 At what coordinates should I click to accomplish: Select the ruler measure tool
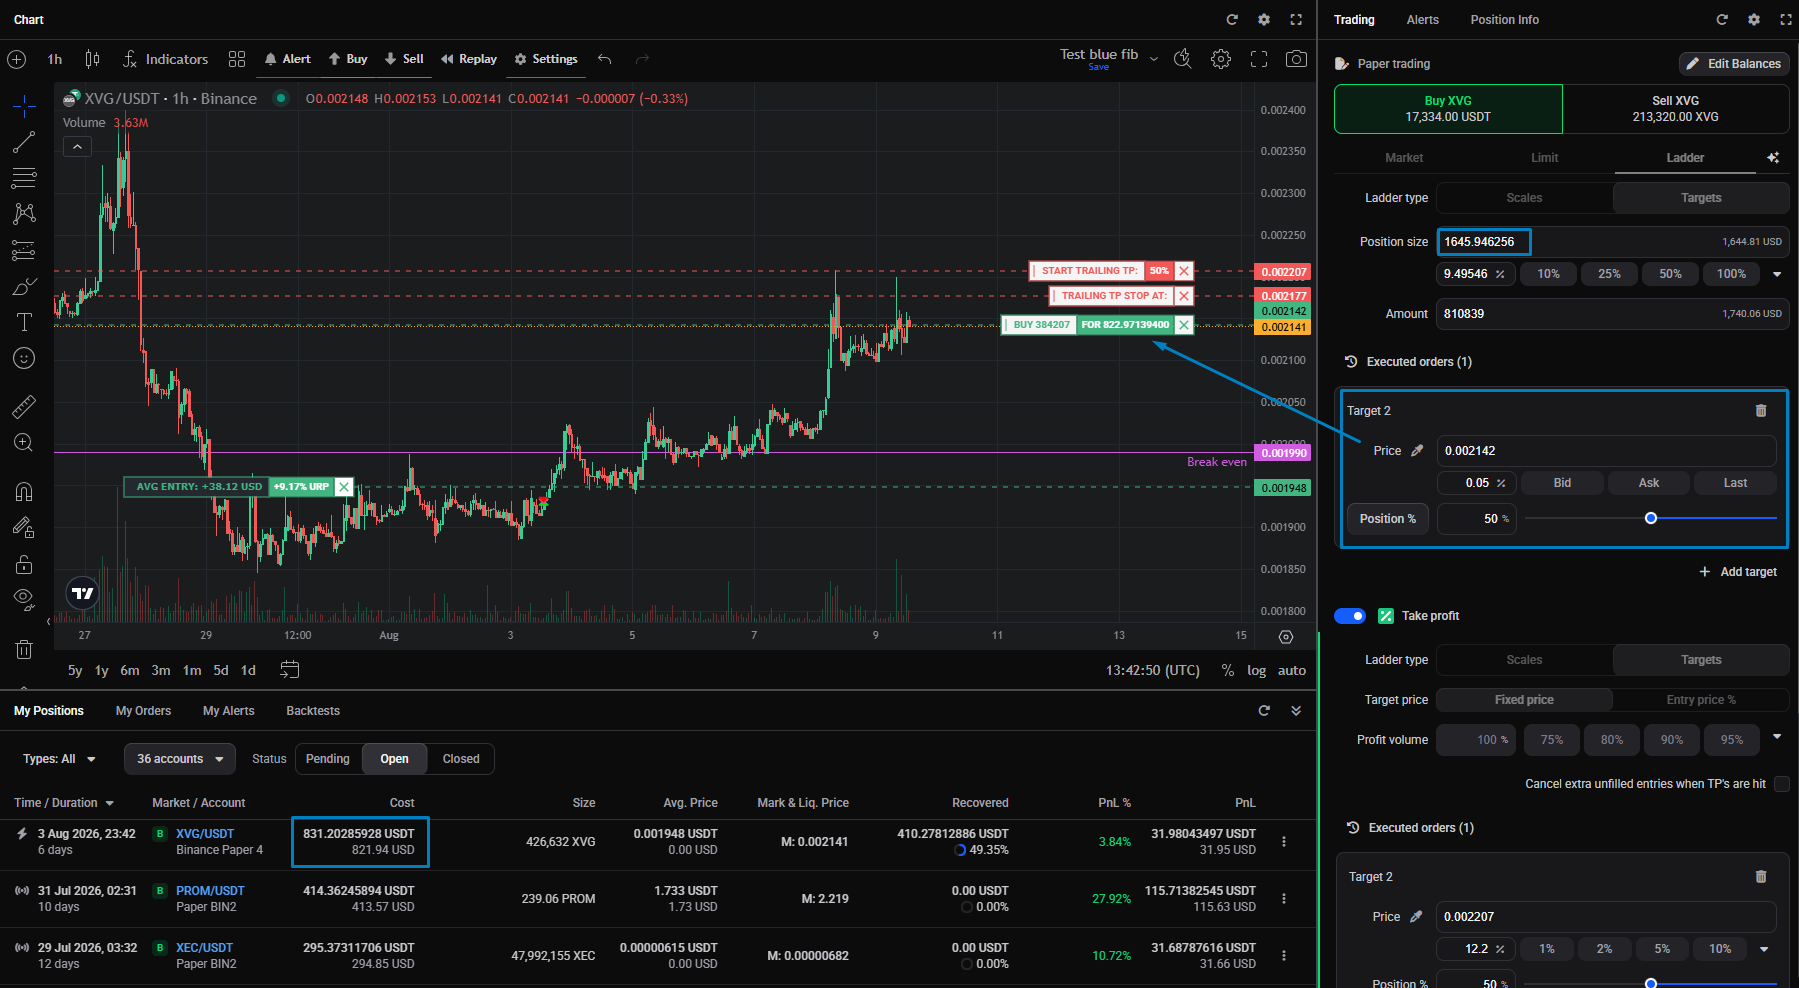24,406
